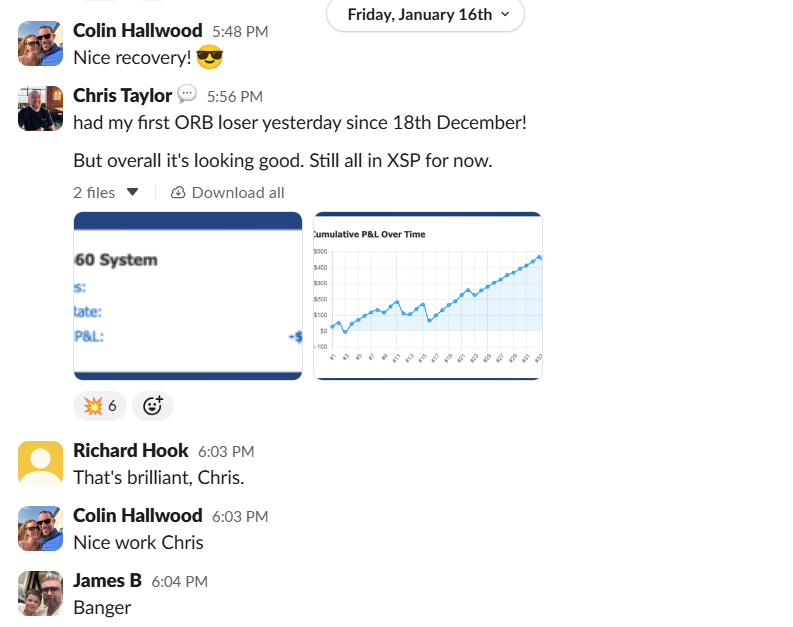
Task: Click the Download all cloud icon
Action: 178,192
